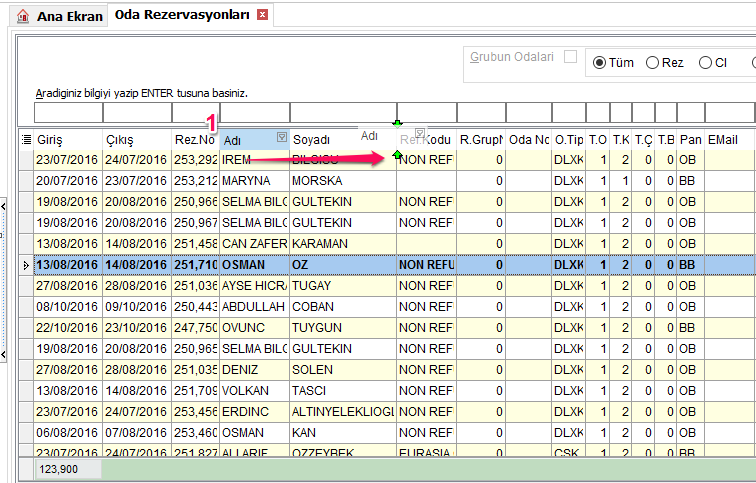Select the VOLKAN name cell
The width and height of the screenshot is (756, 483).
(254, 391)
